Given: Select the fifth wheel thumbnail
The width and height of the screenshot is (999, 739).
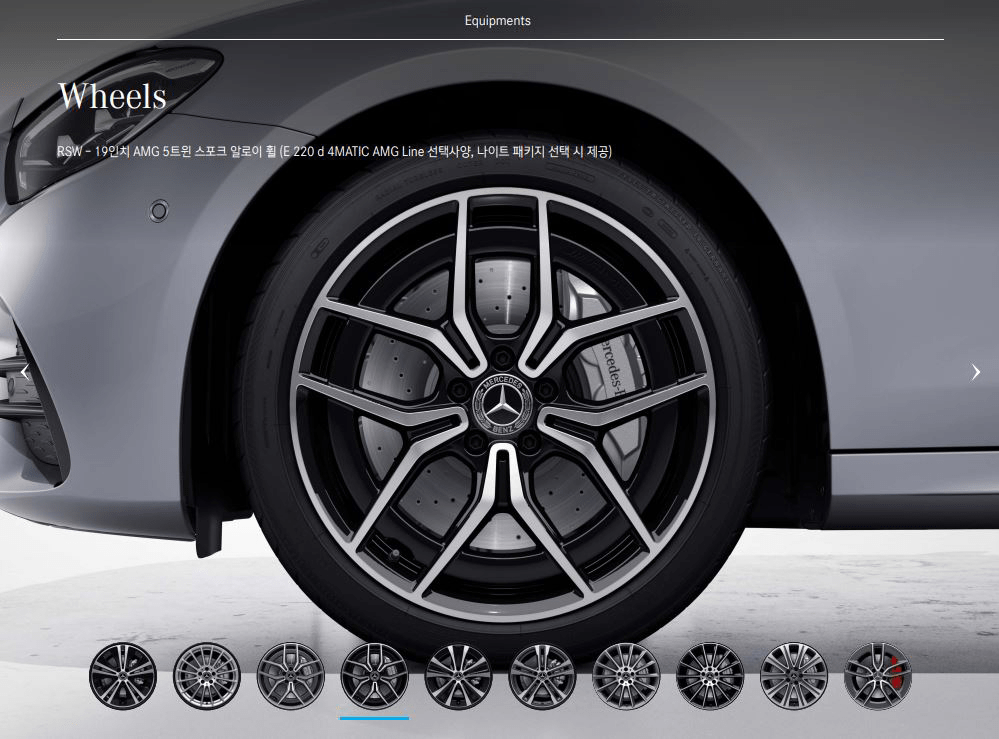Looking at the screenshot, I should point(459,675).
